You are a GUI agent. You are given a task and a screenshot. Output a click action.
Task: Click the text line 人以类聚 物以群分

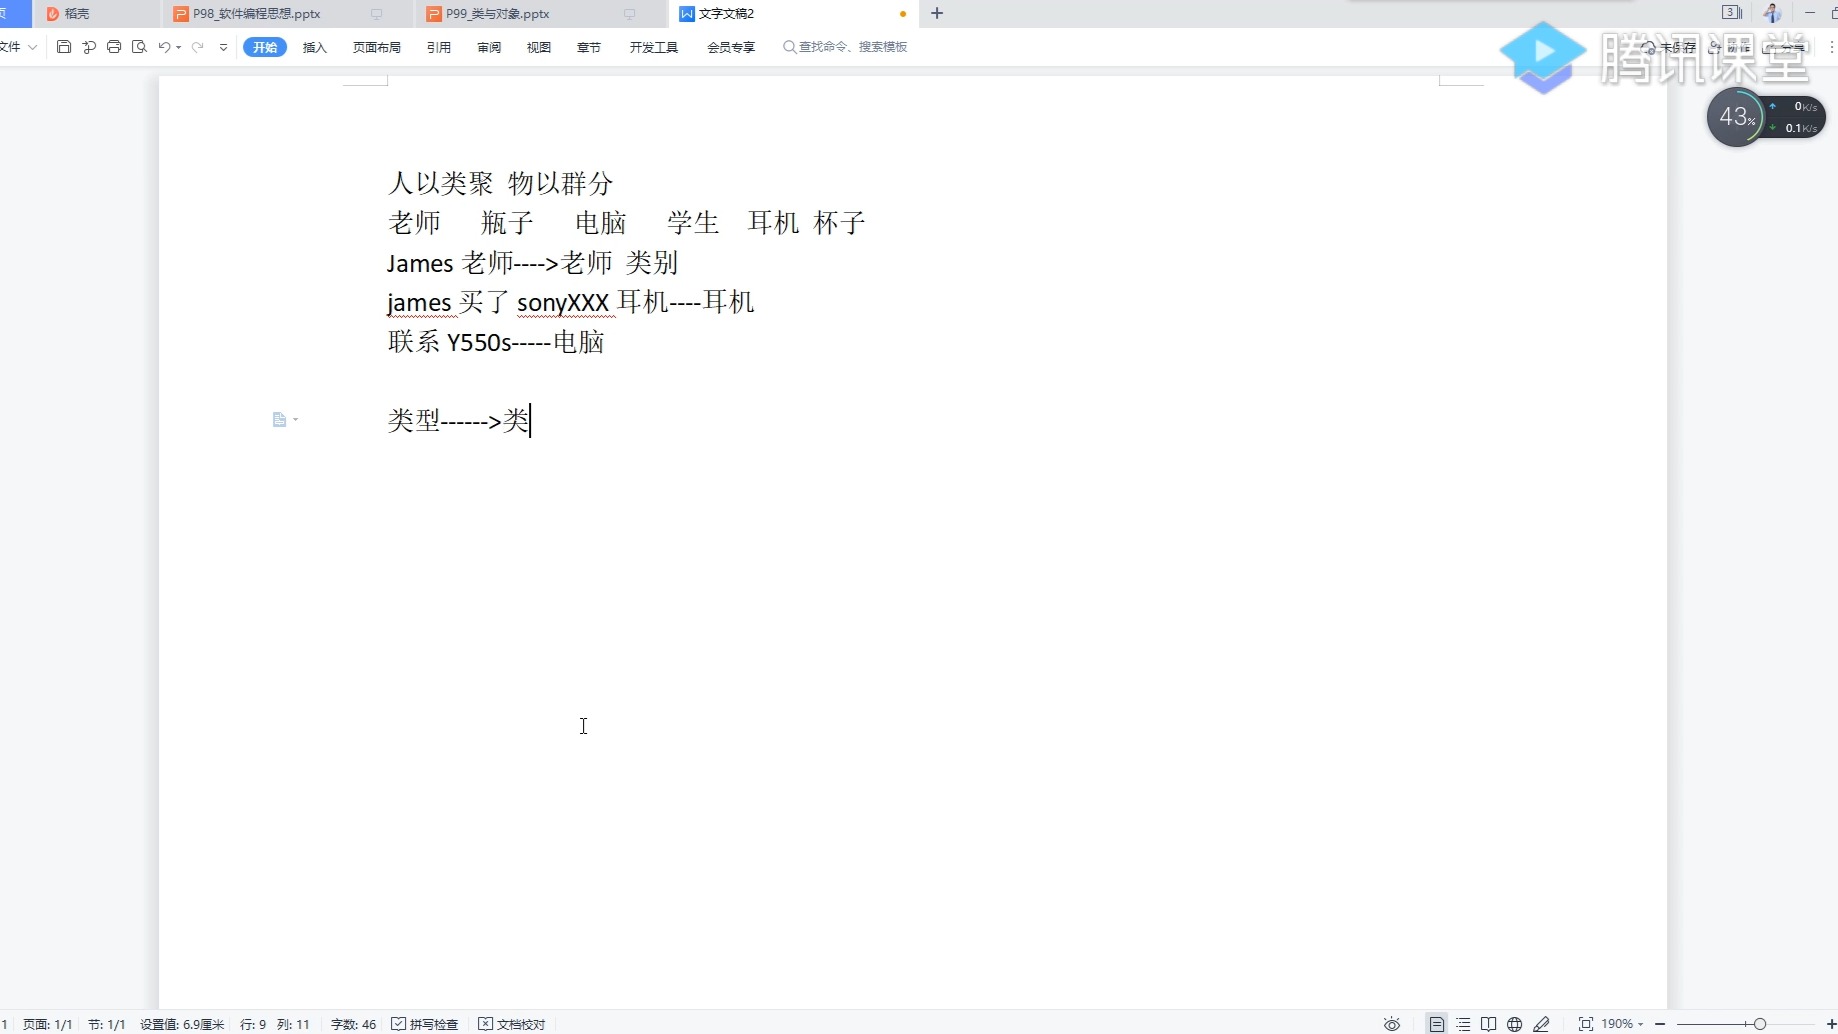coord(501,183)
